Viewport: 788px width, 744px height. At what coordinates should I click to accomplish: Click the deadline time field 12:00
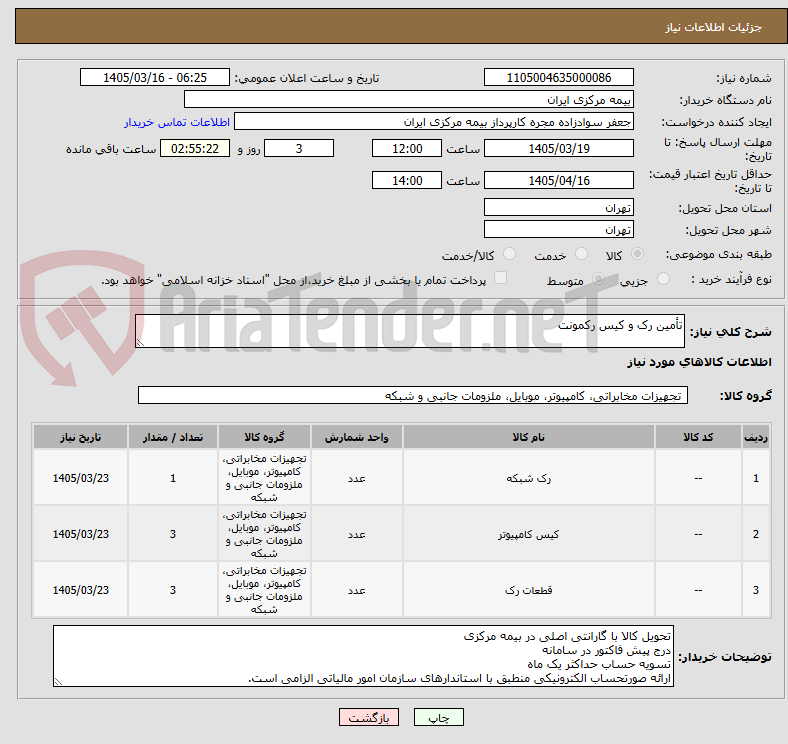407,148
